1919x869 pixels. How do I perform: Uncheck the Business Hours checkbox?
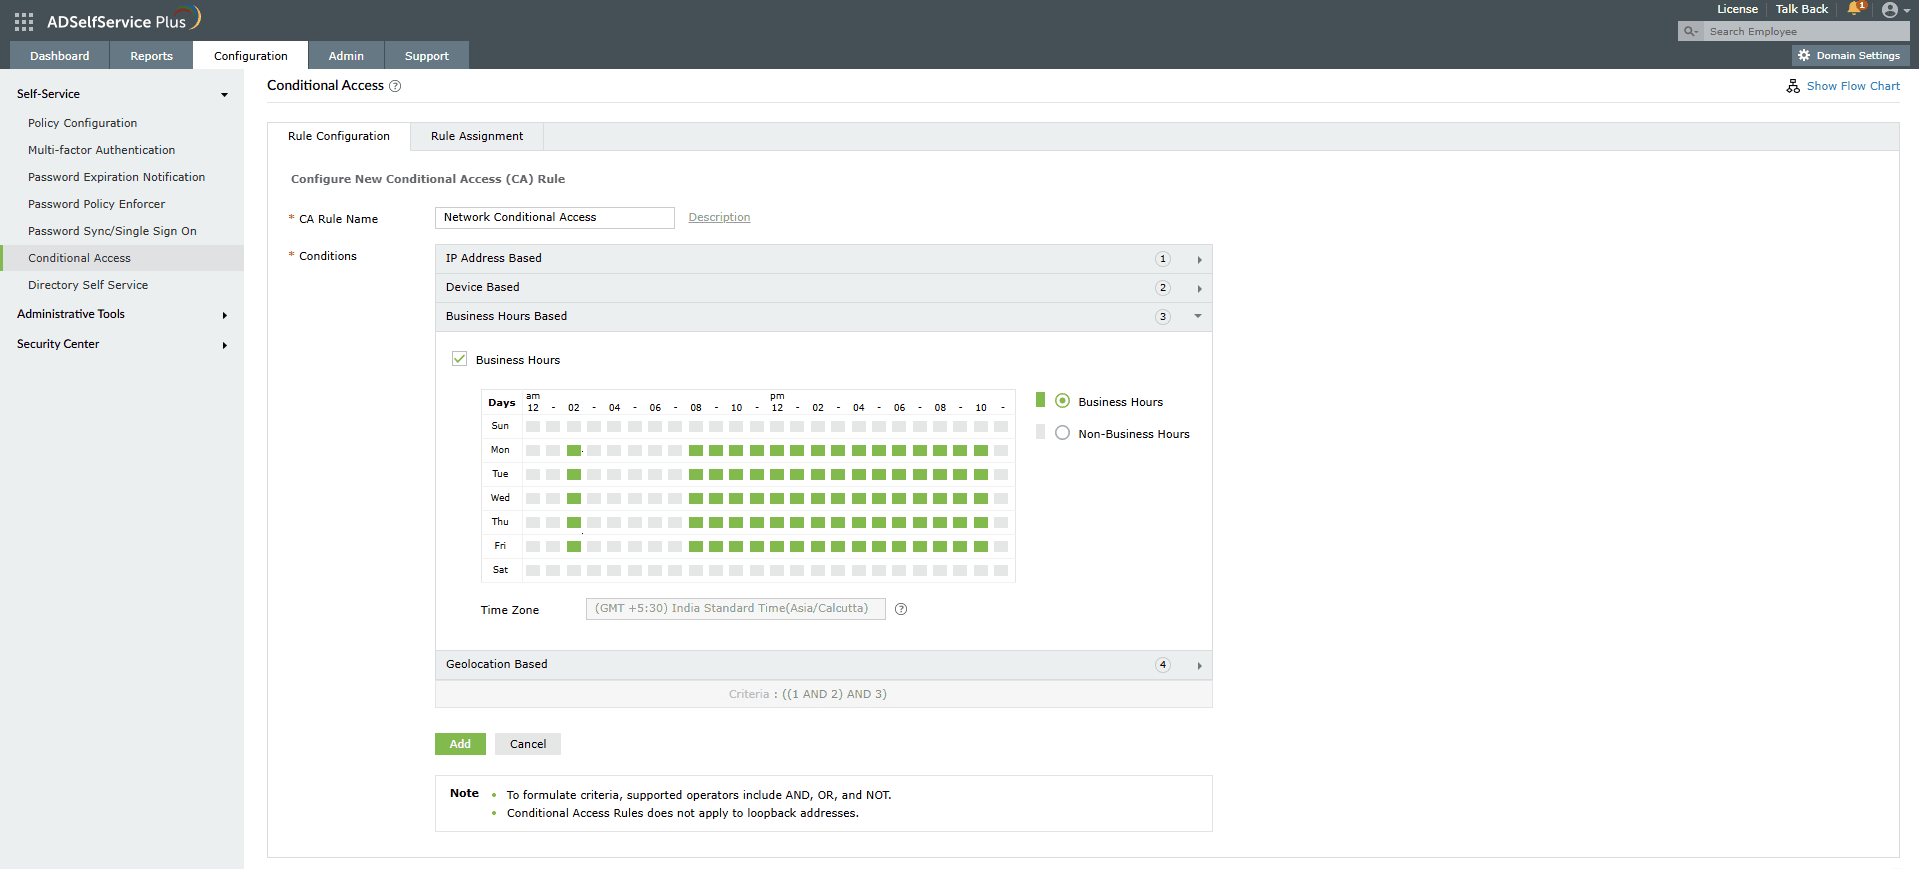click(x=460, y=359)
